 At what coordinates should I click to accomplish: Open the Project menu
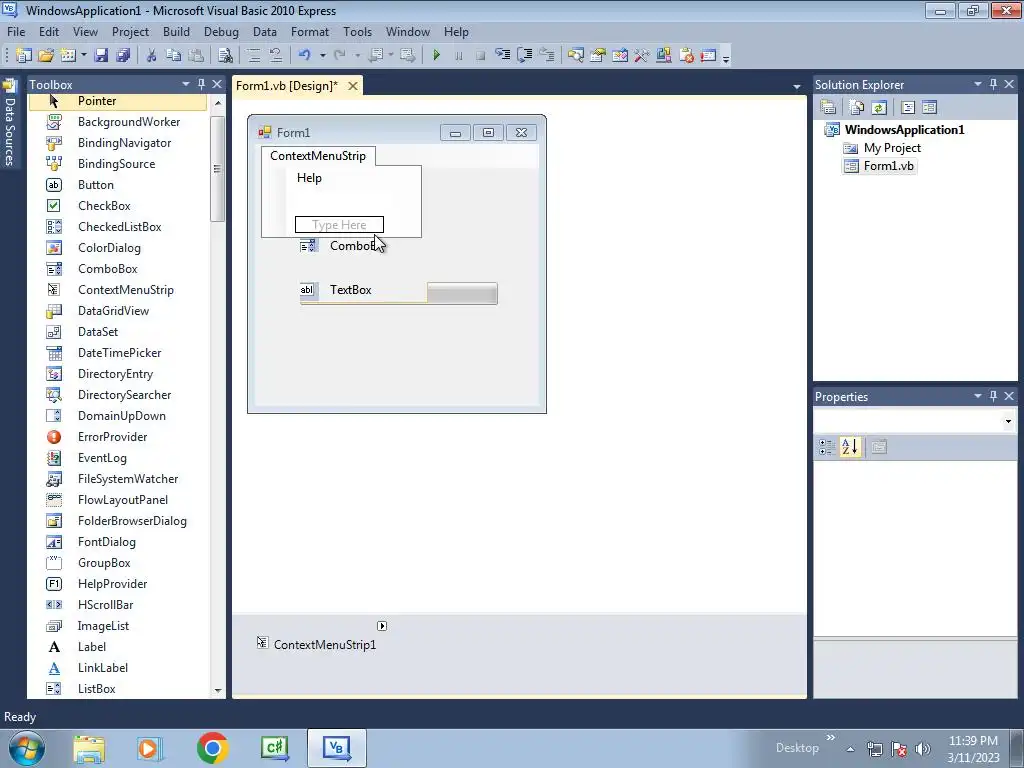(130, 32)
